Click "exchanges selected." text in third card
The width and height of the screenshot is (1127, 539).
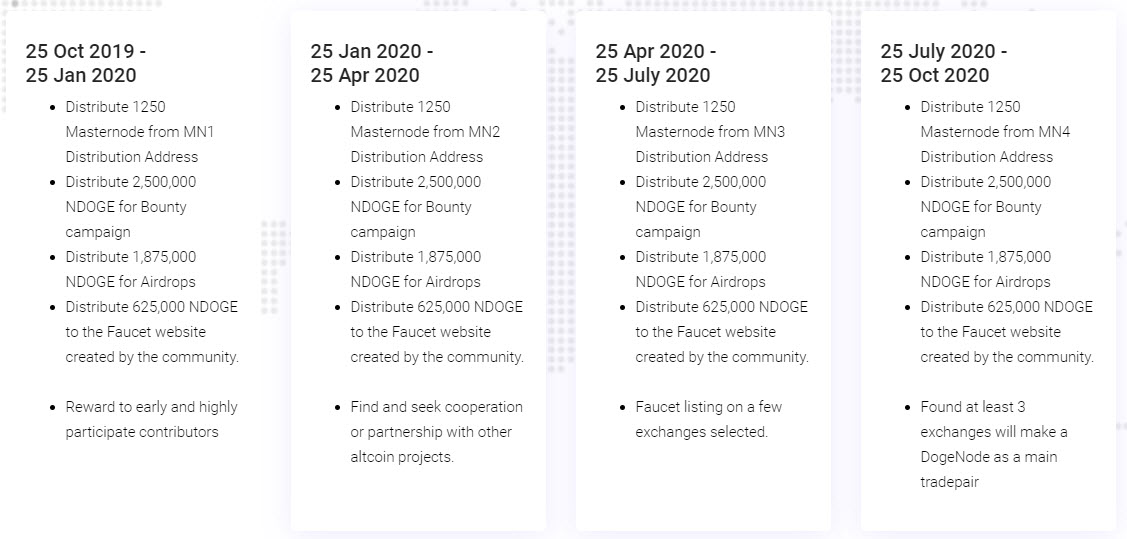pos(702,432)
